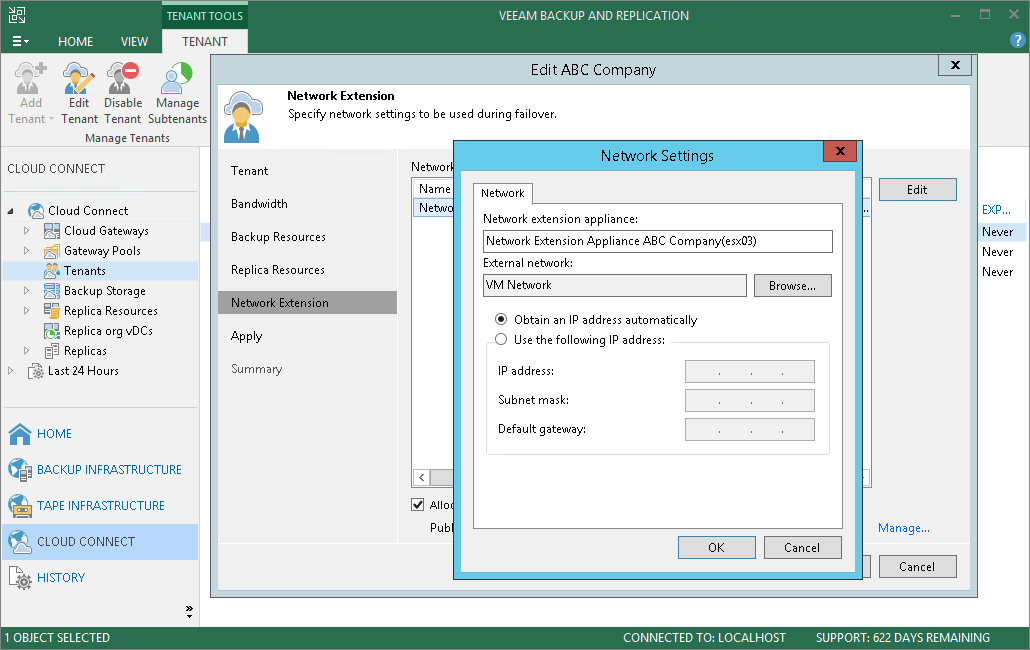This screenshot has height=650, width=1030.
Task: Click Edit button in Edit ABC Company
Action: coord(917,190)
